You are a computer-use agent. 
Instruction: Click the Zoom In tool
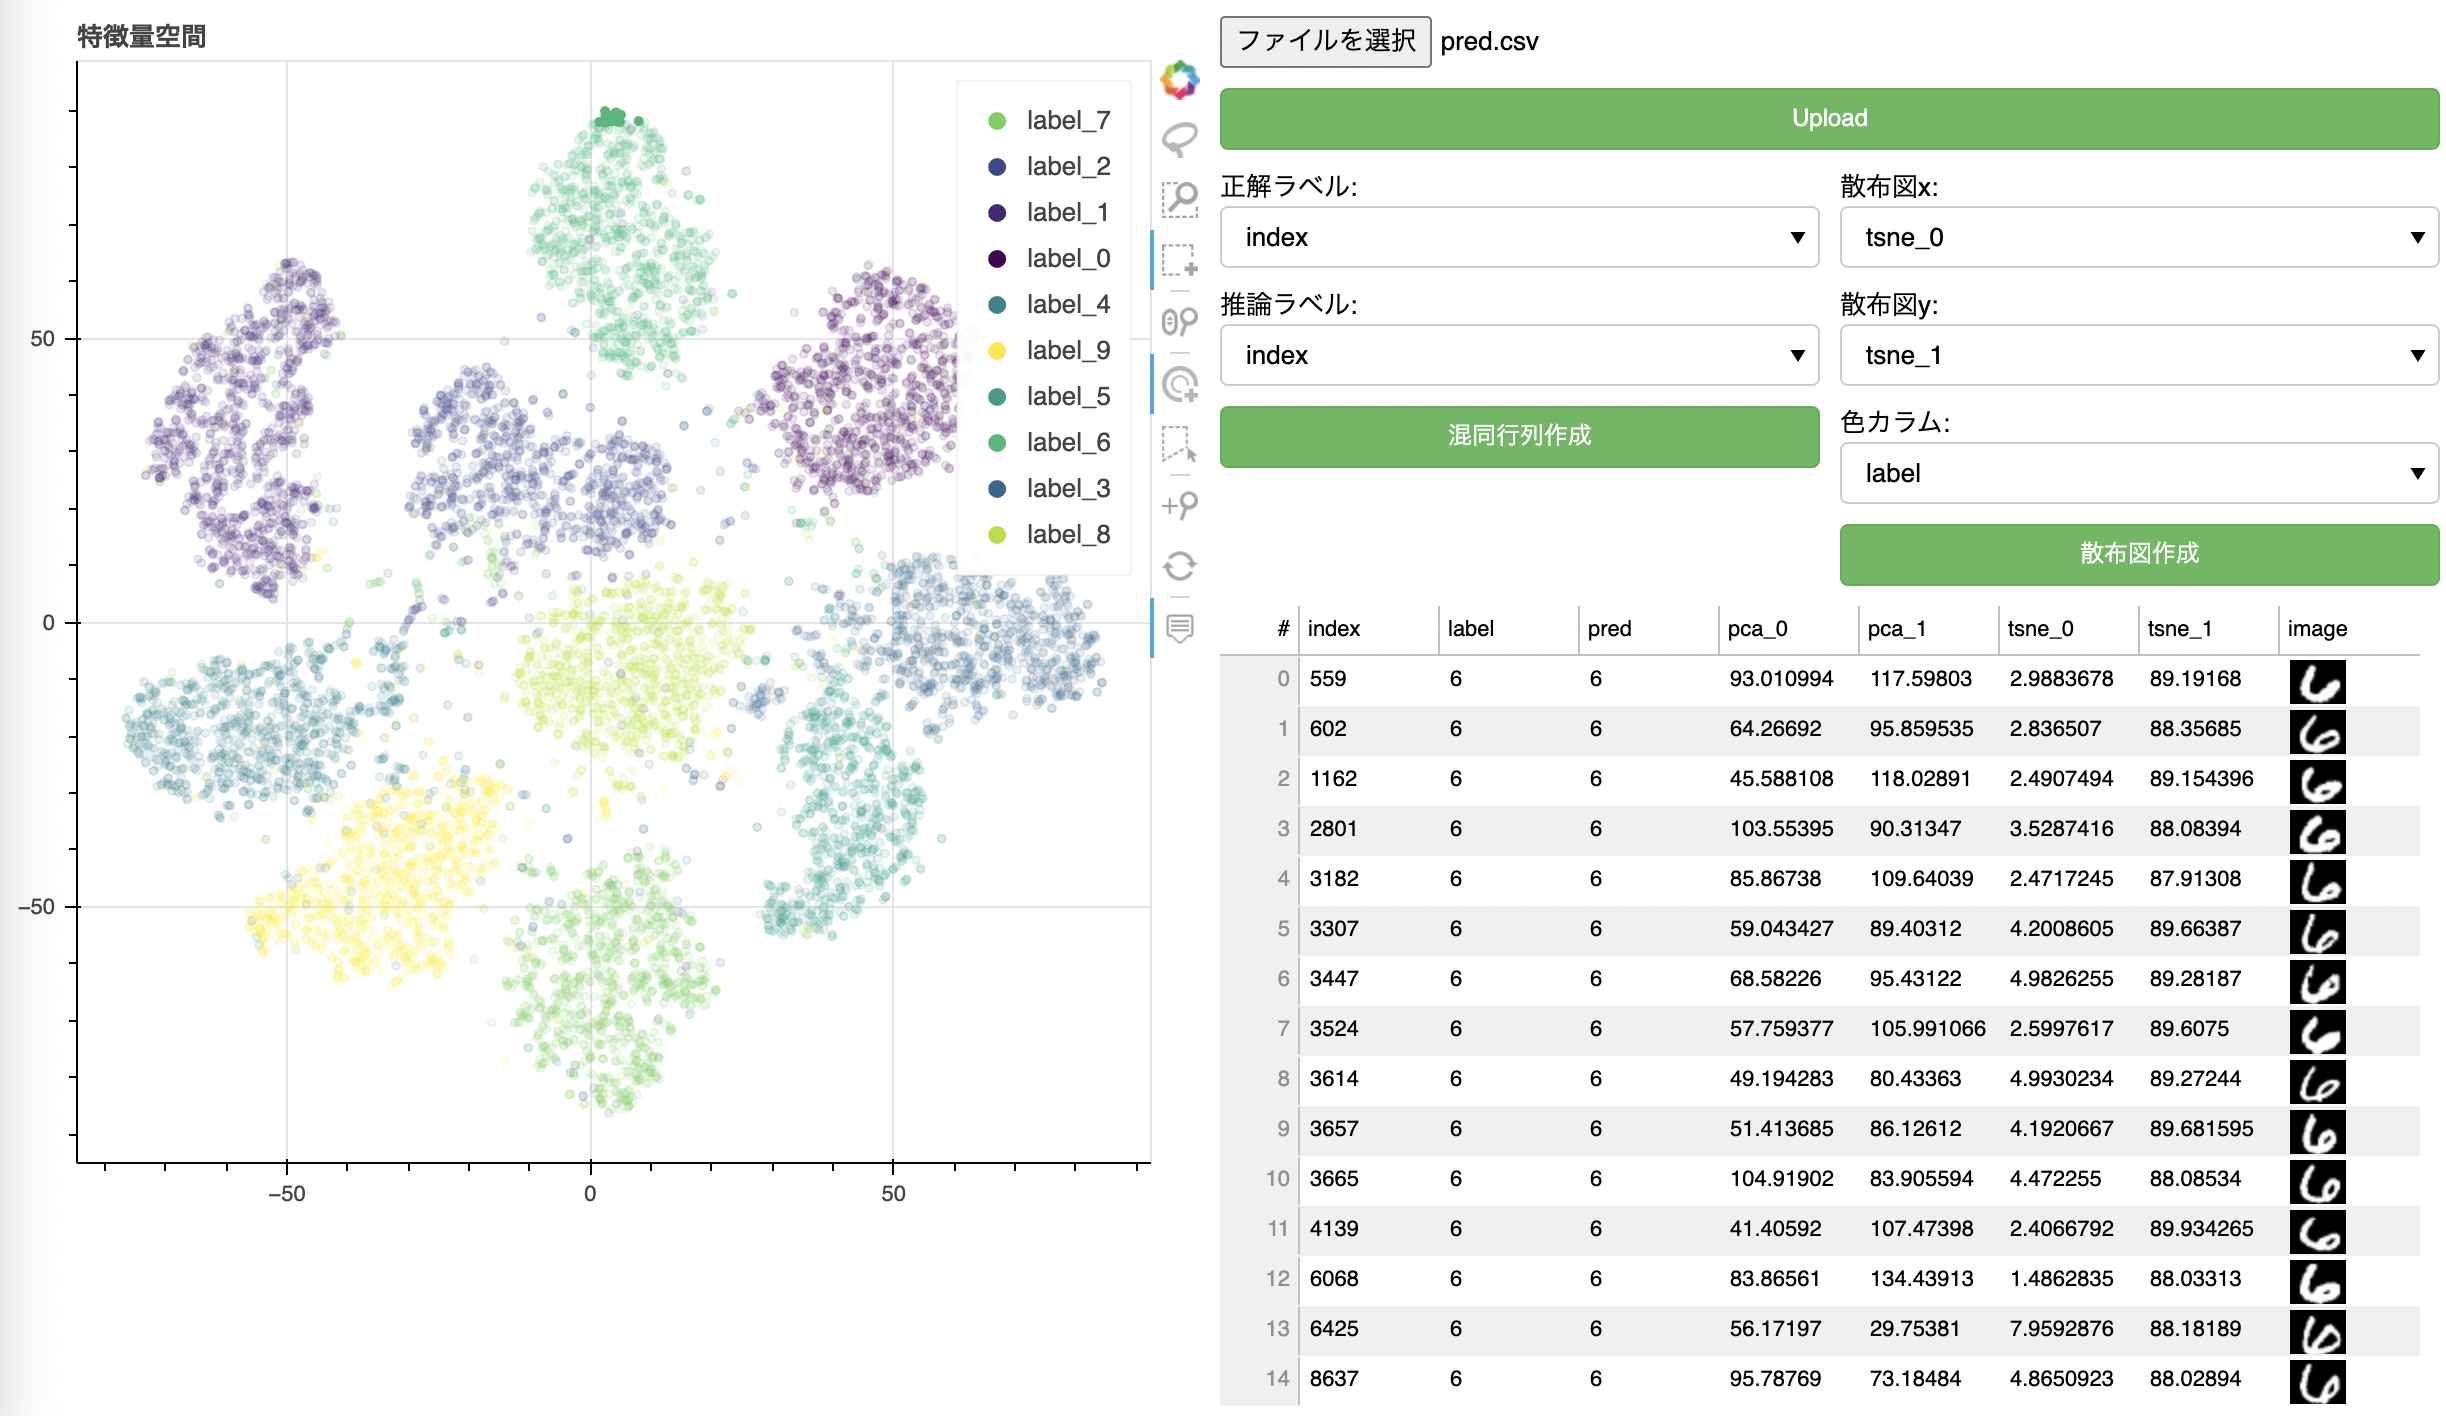[x=1180, y=505]
